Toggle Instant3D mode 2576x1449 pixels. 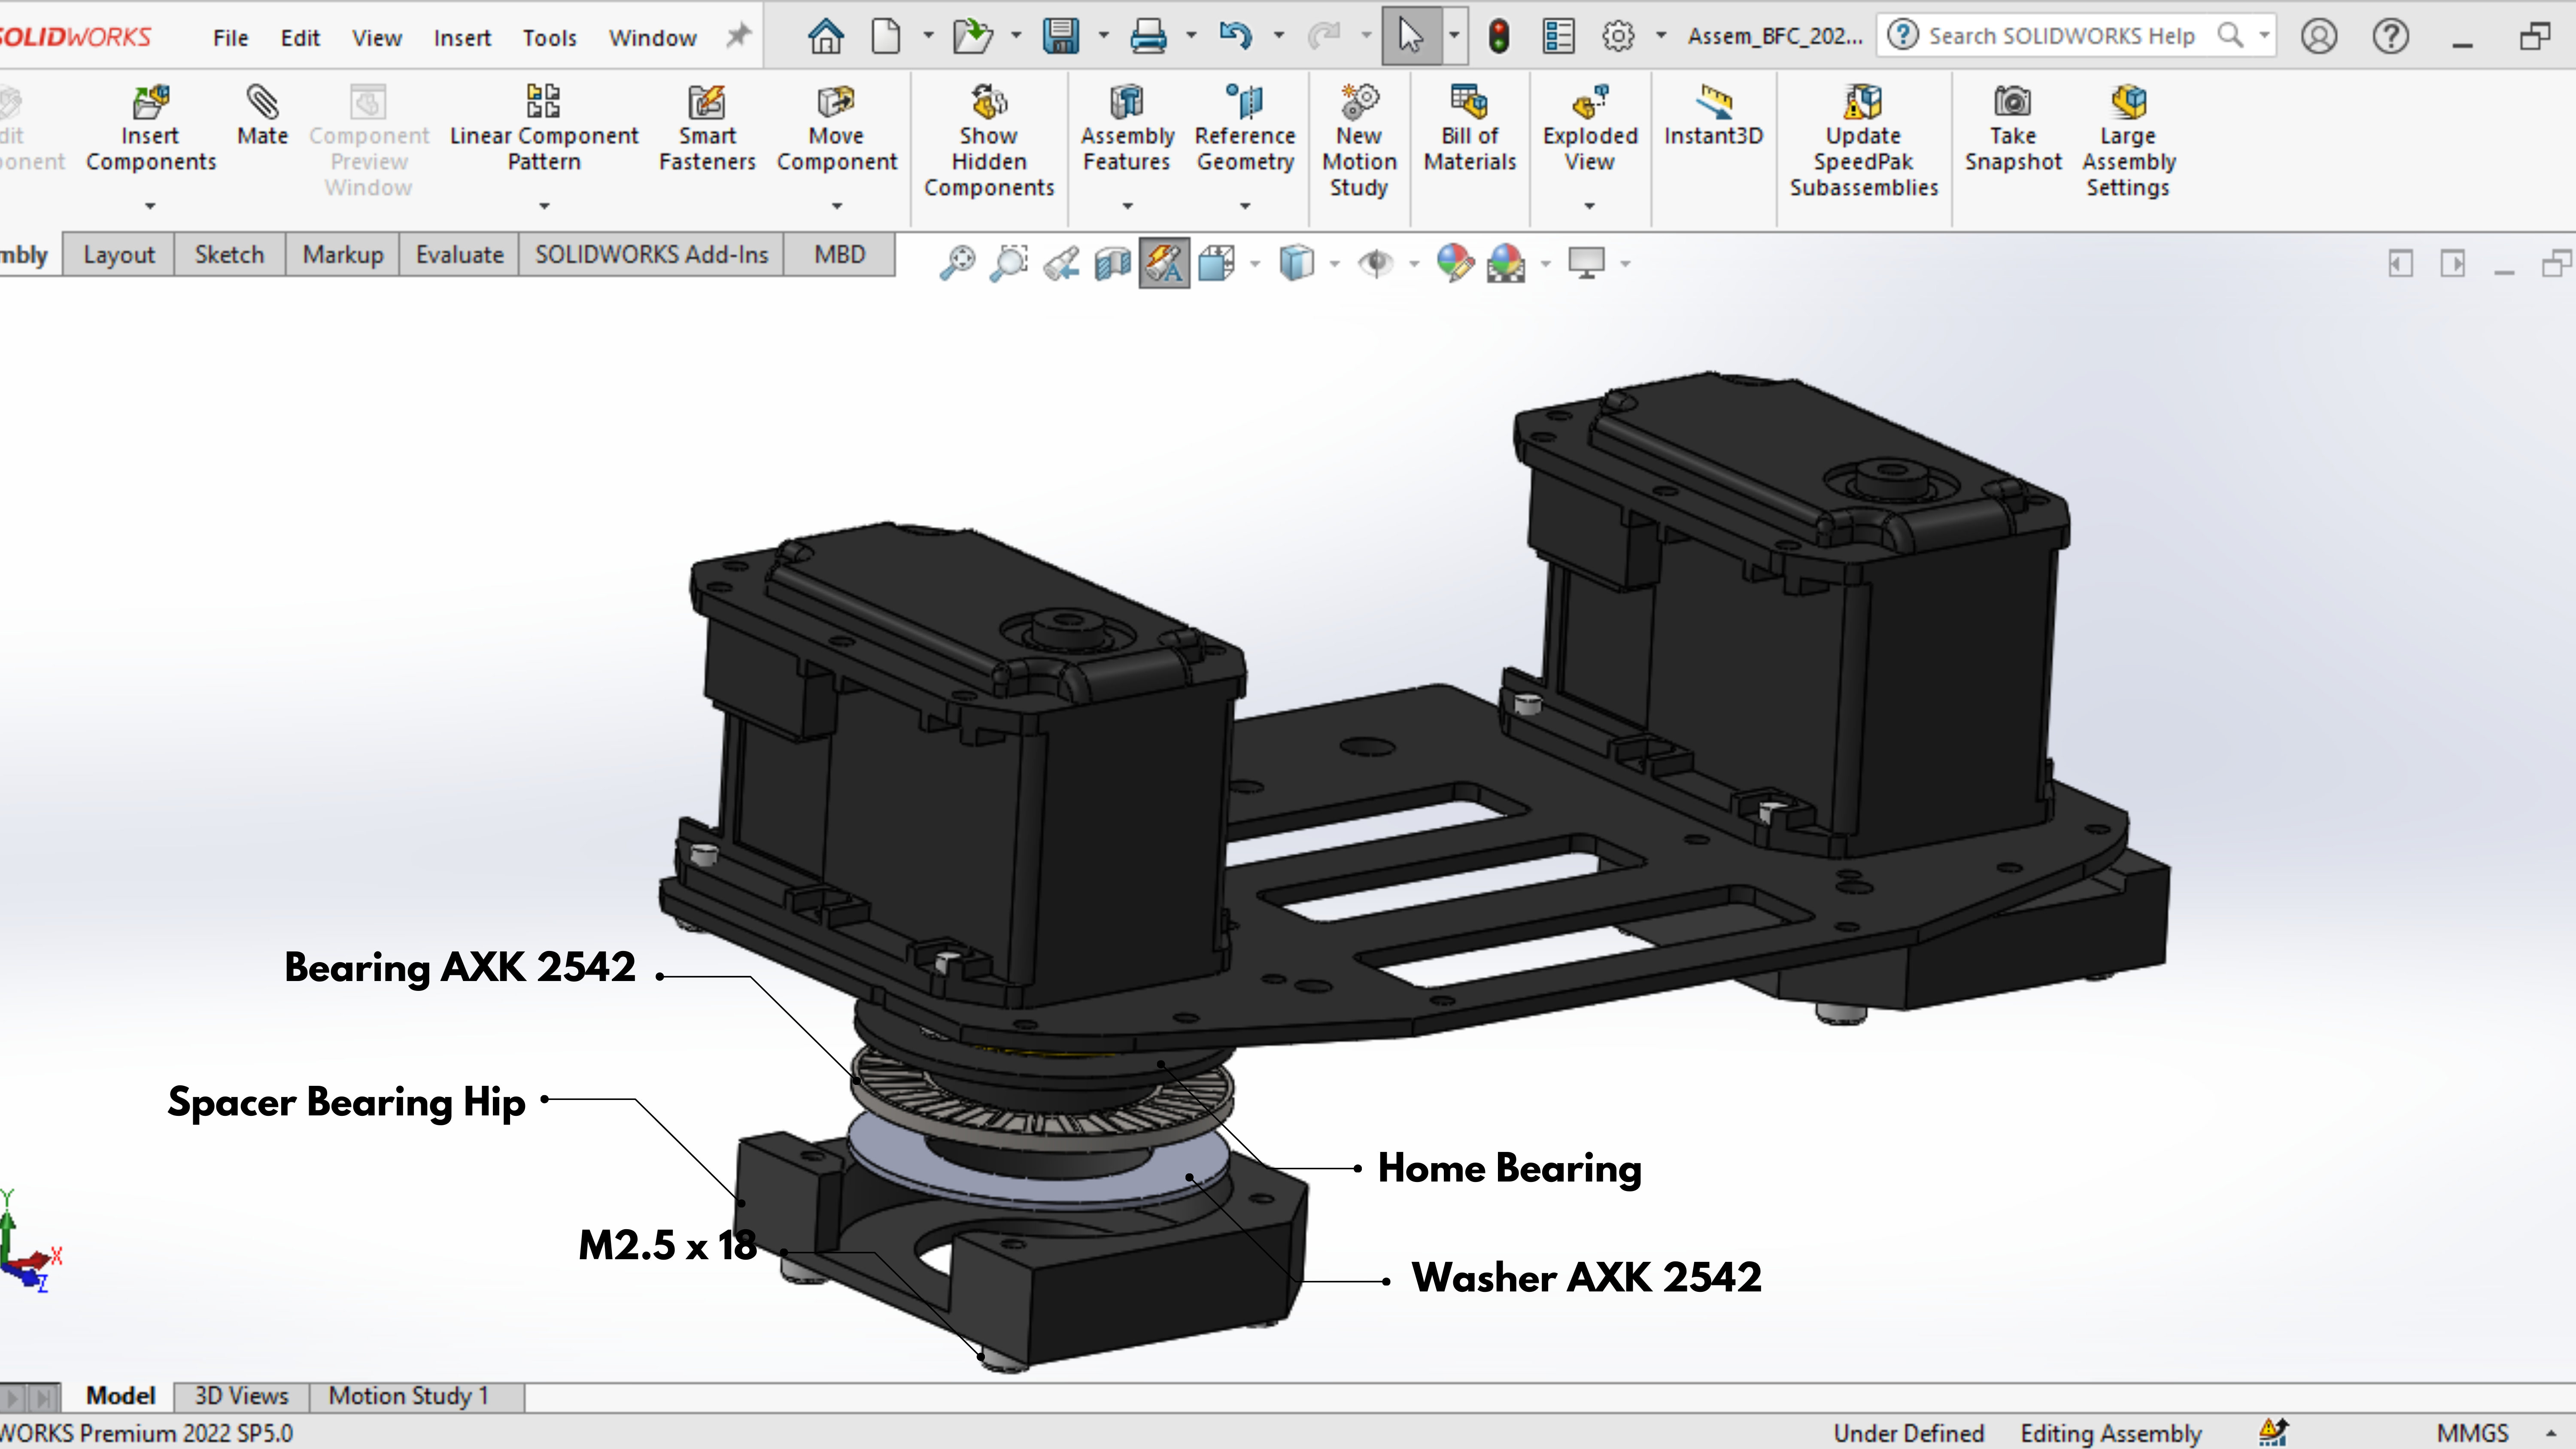coord(1713,116)
